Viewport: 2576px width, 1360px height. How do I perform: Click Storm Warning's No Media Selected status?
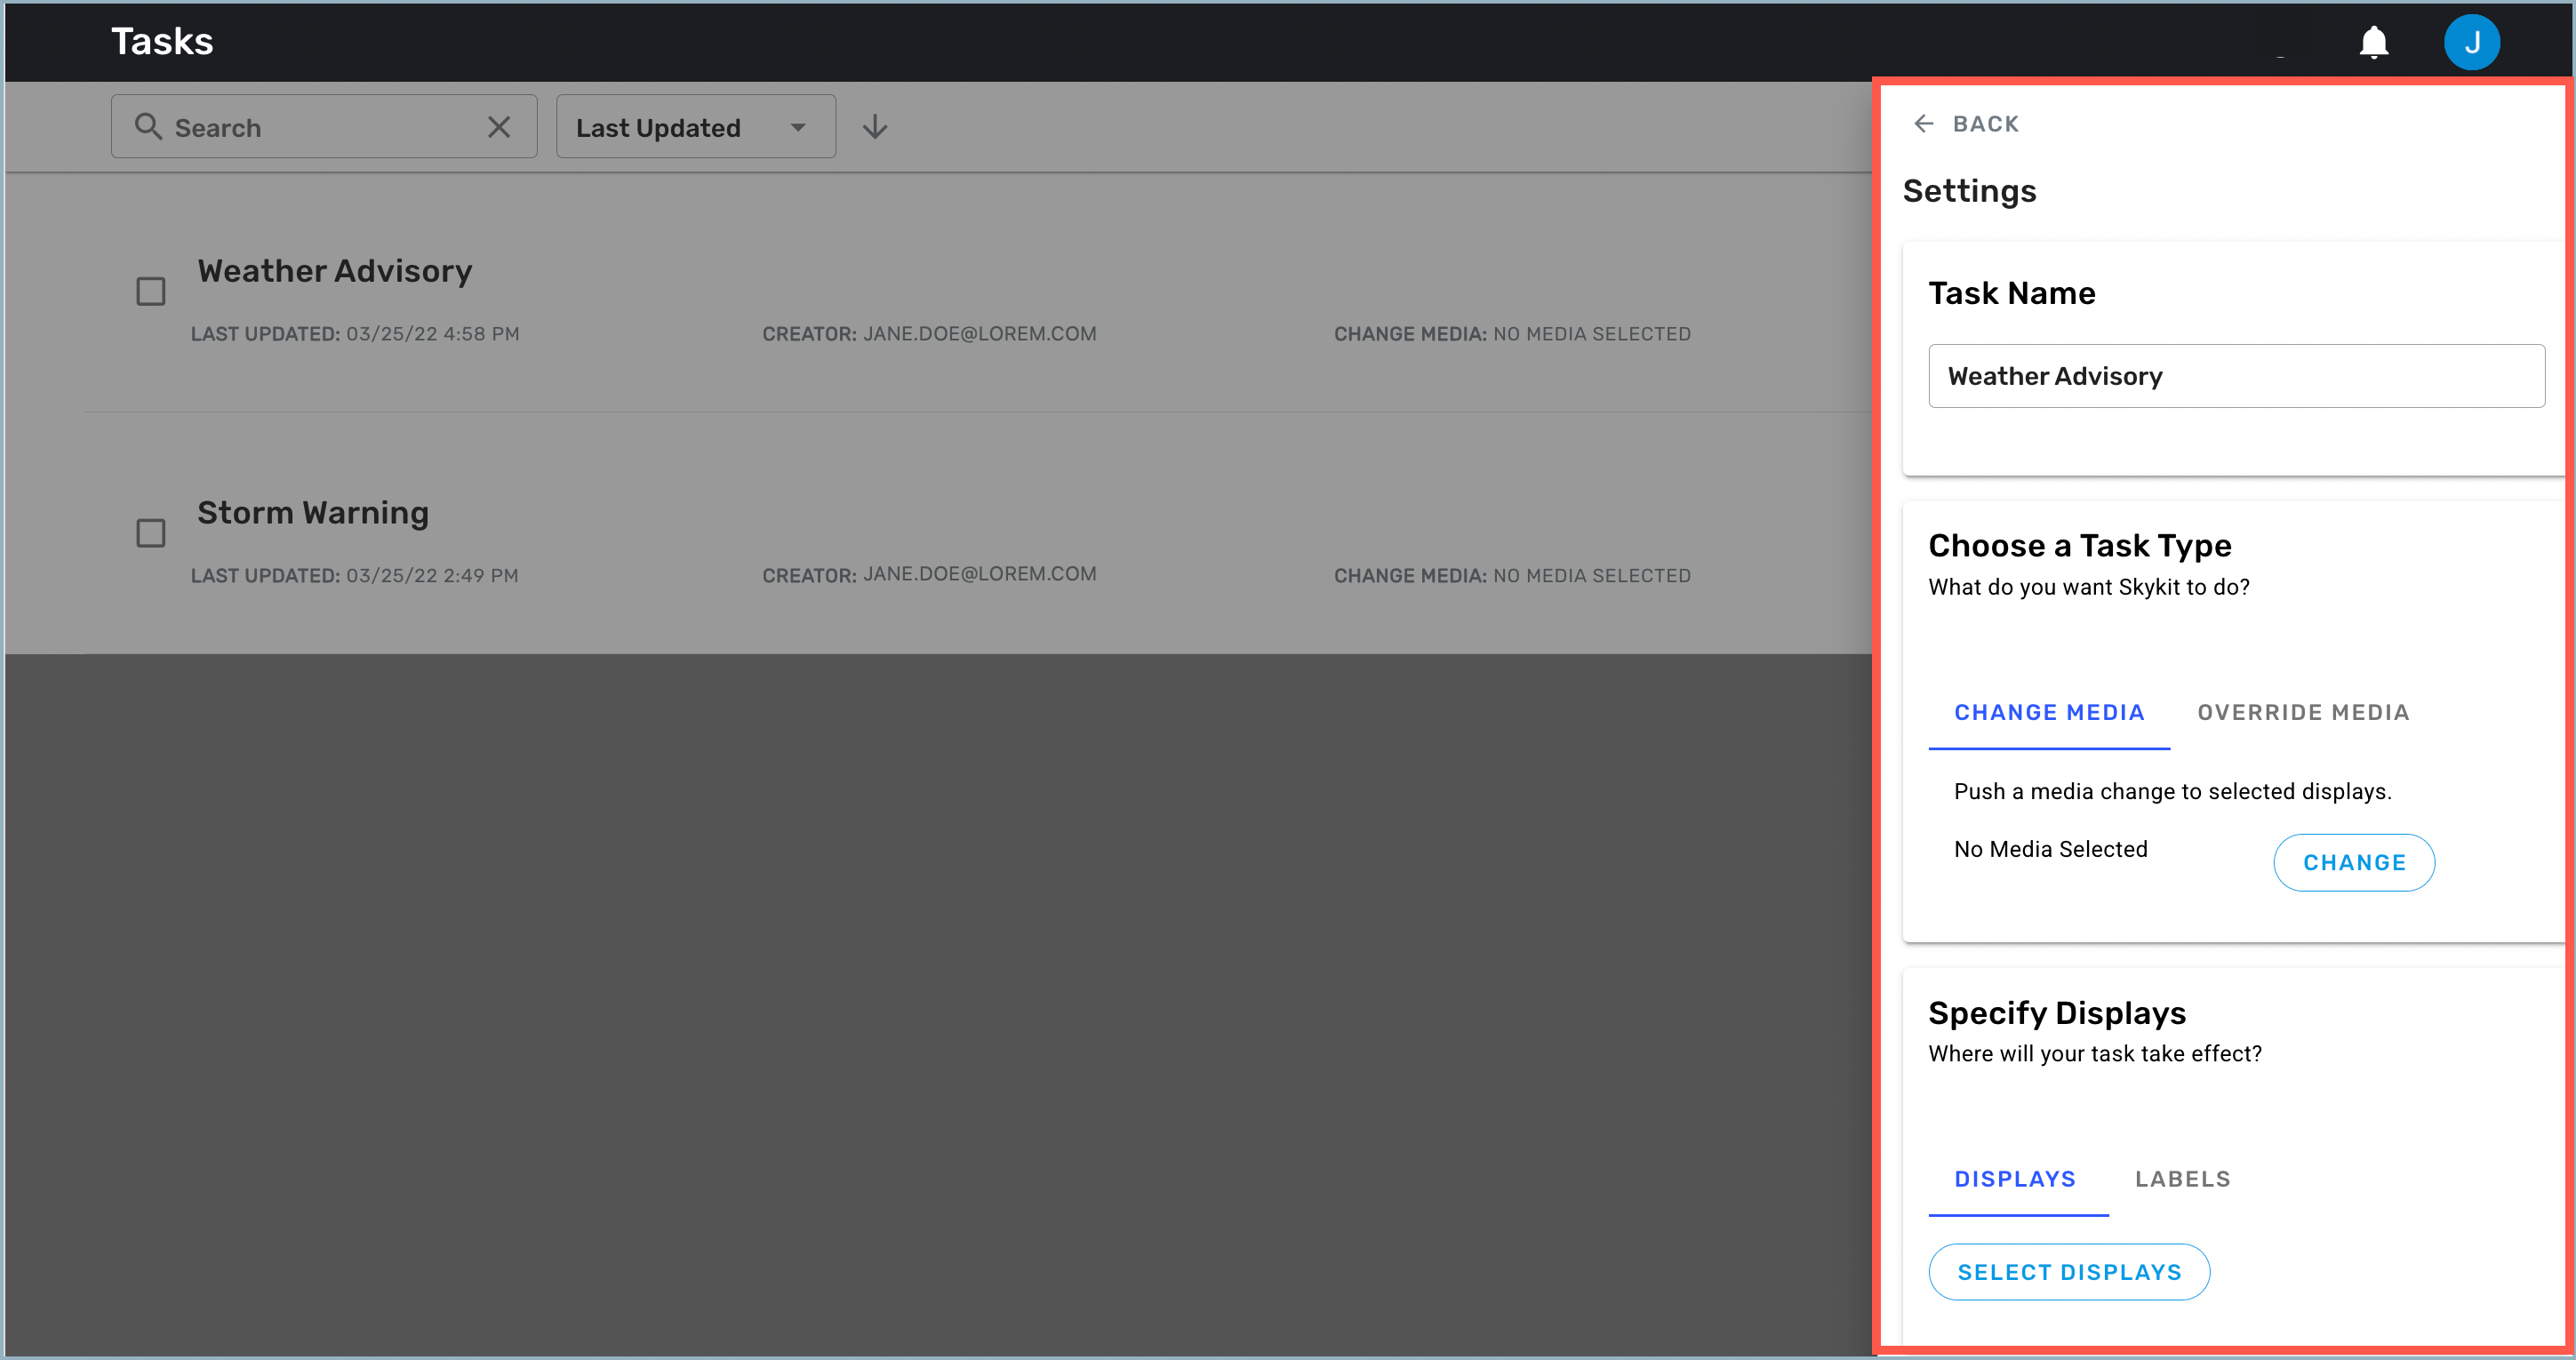(x=1592, y=576)
